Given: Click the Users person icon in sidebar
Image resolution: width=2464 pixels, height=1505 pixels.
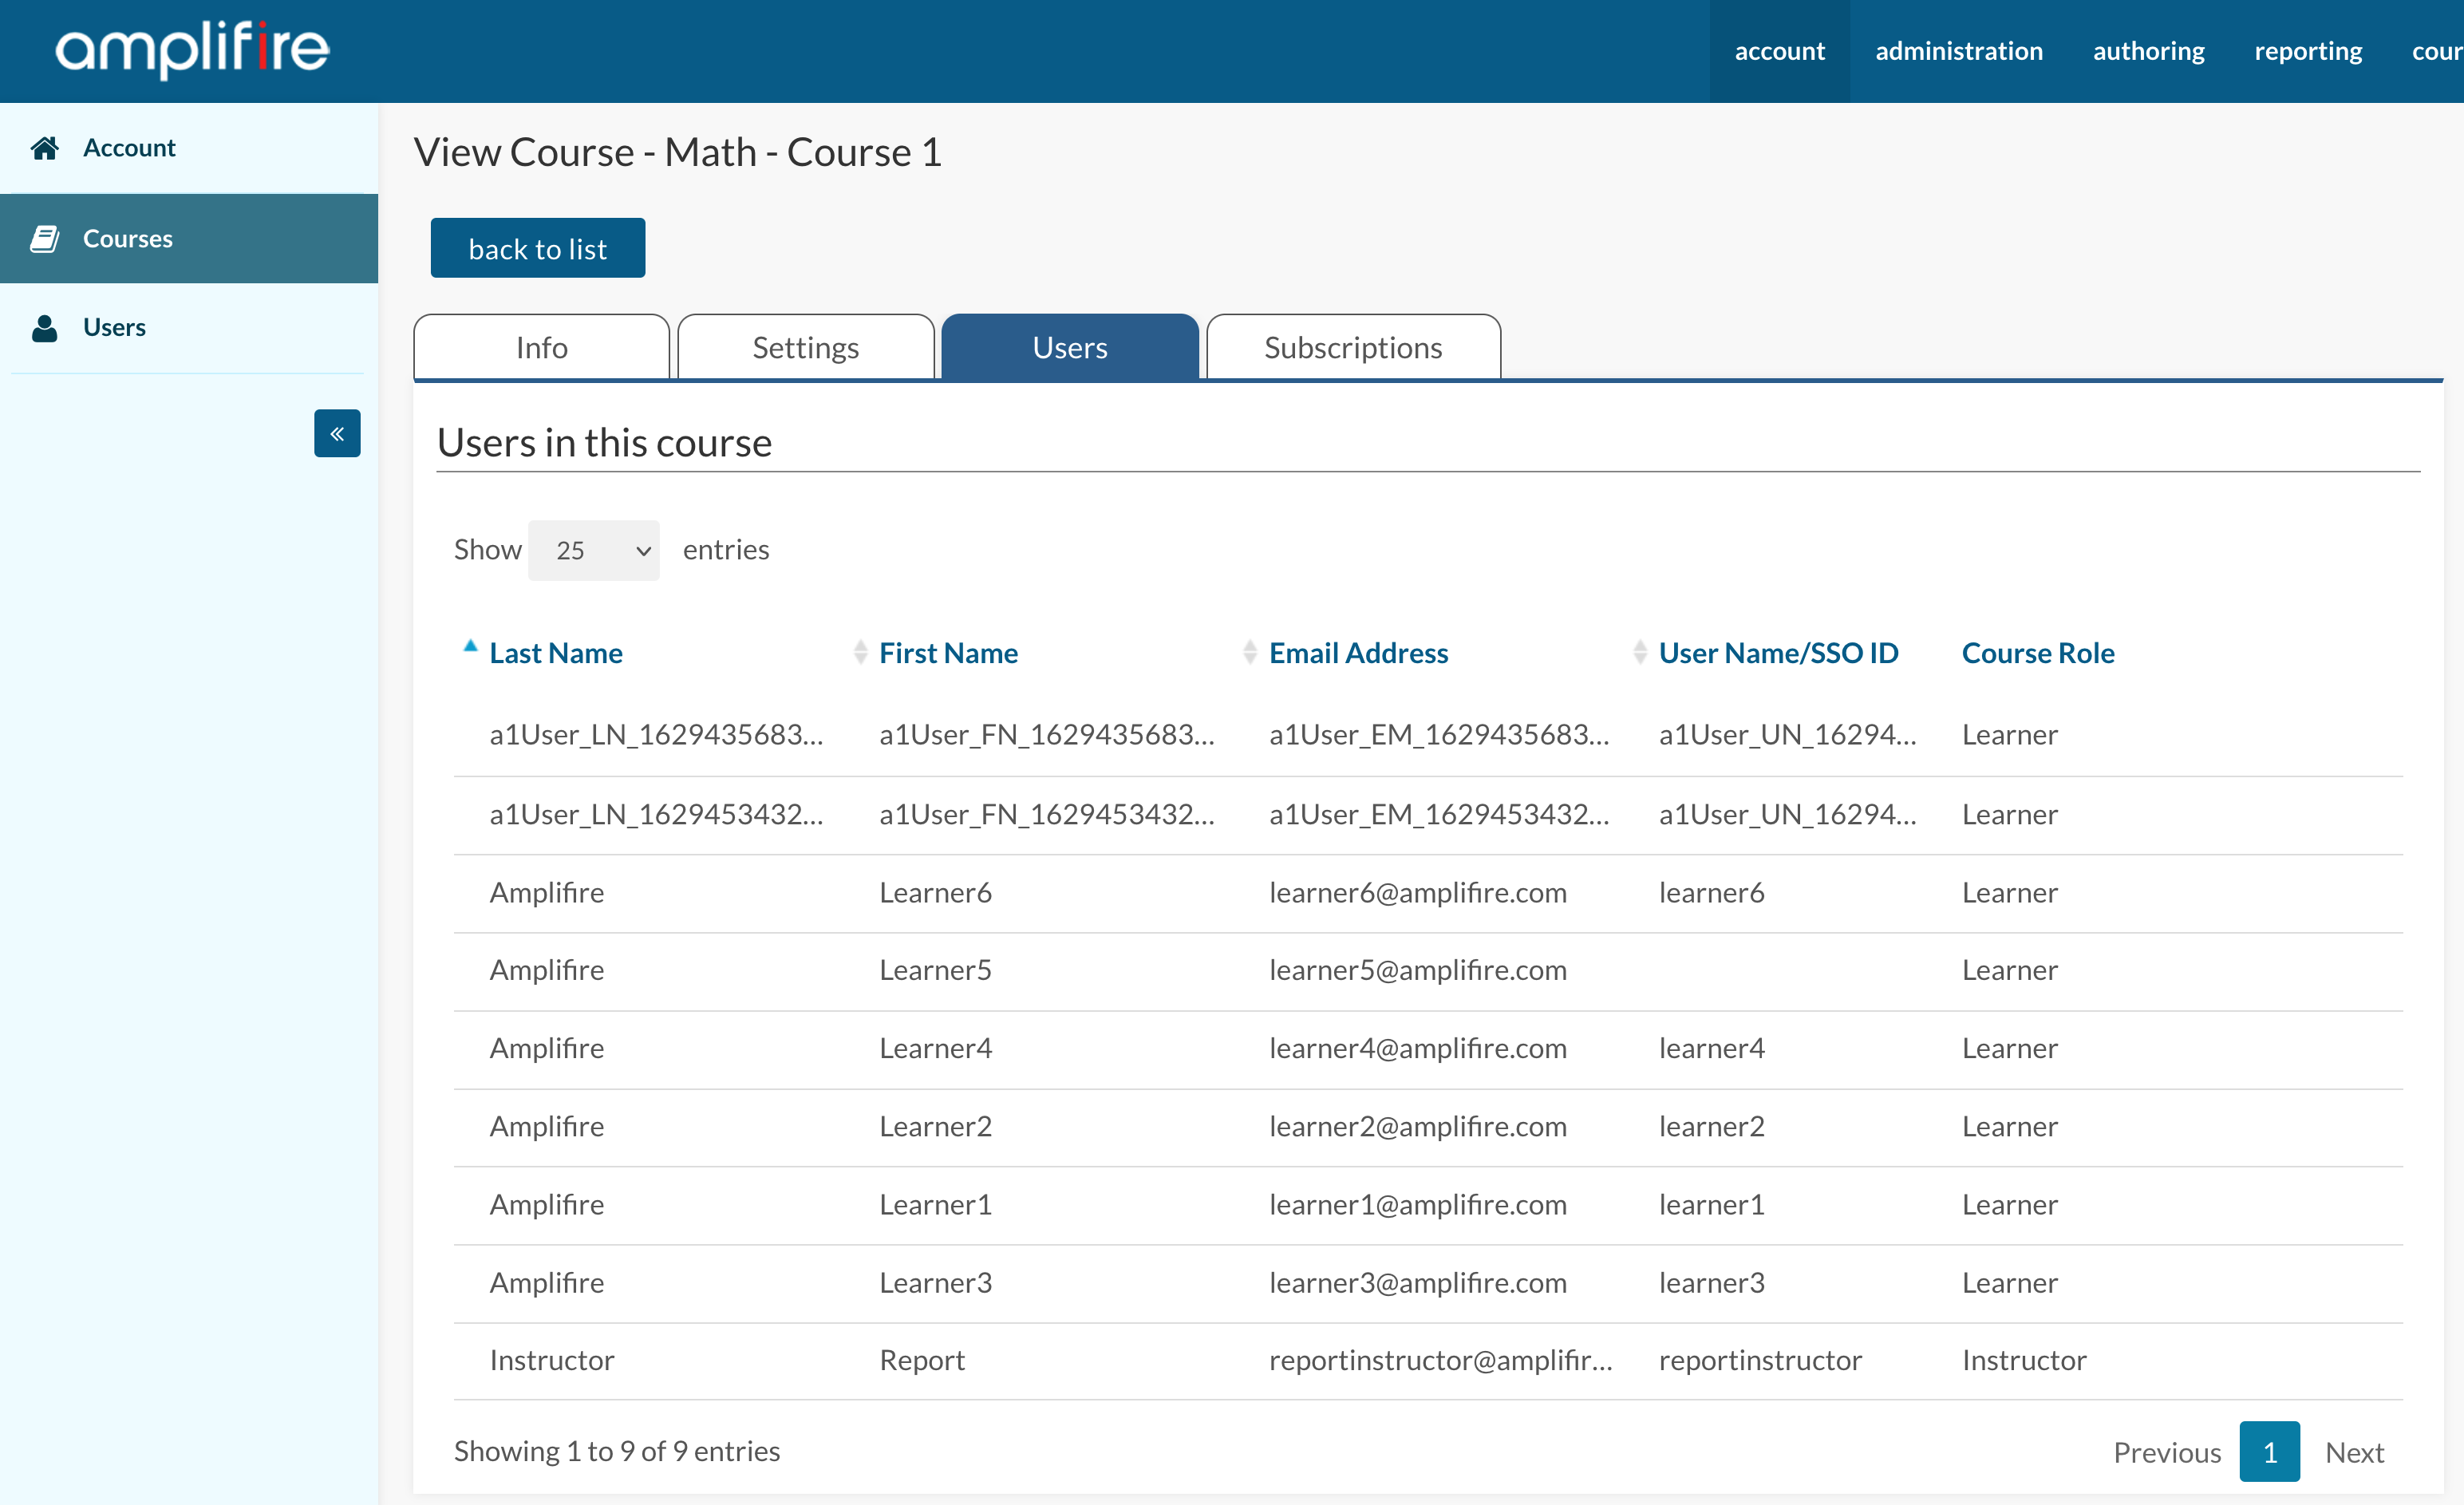Looking at the screenshot, I should 44,327.
